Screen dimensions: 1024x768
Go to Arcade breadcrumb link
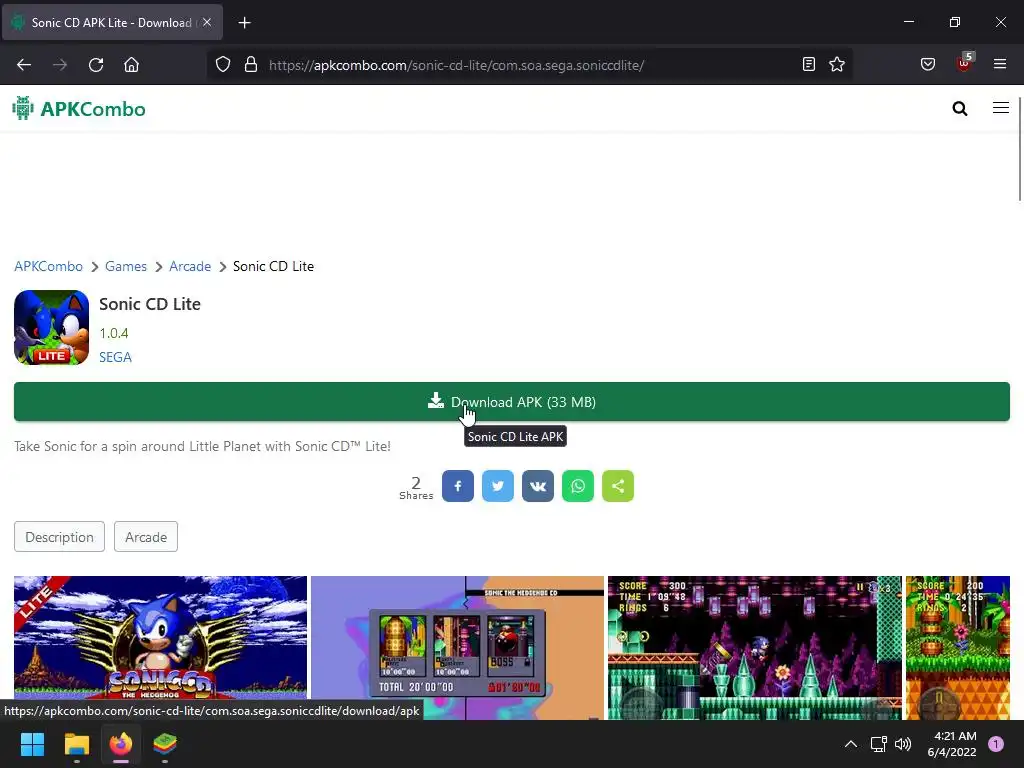coord(190,266)
